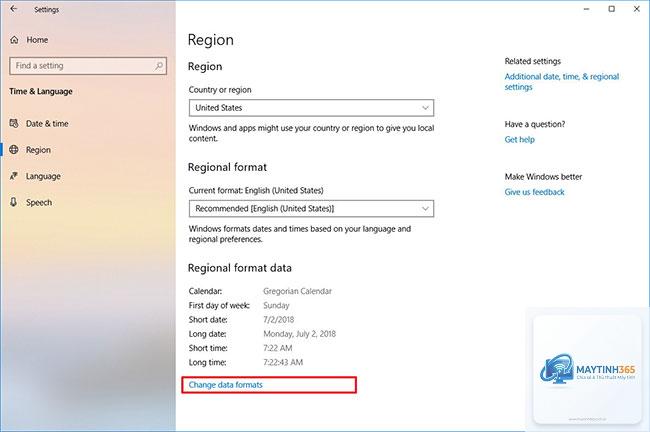This screenshot has height=432, width=650.
Task: Click Give us feedback link
Action: pos(534,192)
